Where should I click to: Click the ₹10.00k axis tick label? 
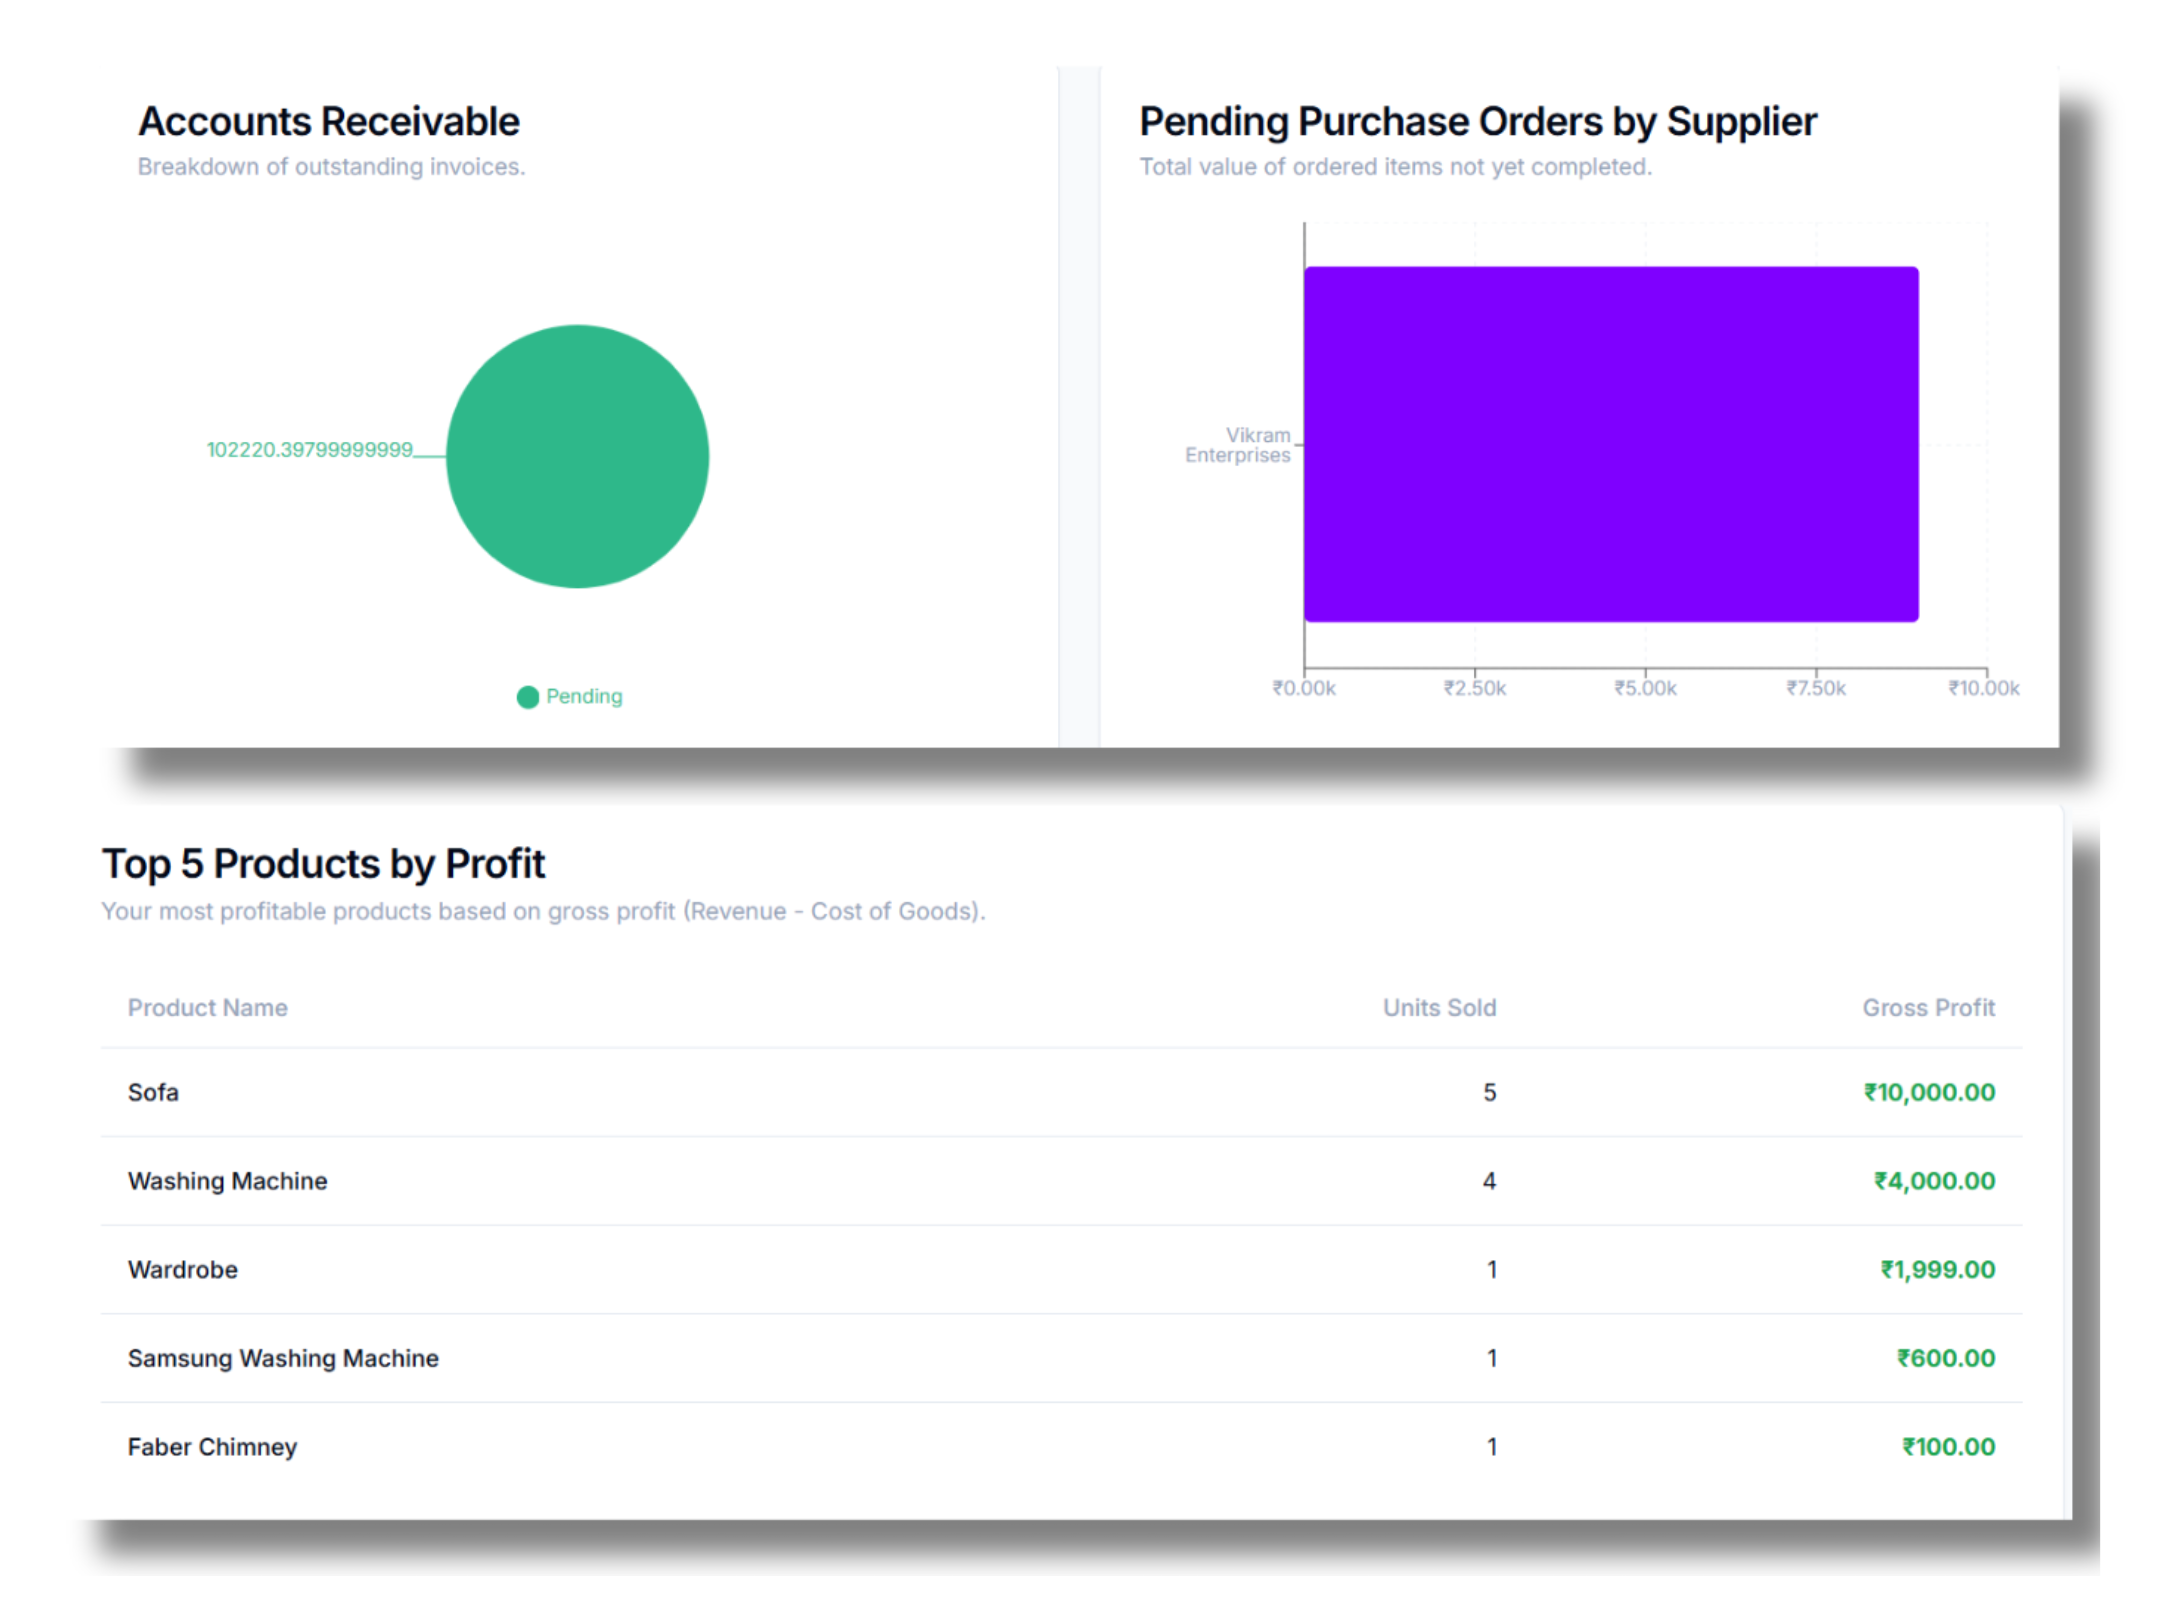(x=1982, y=688)
